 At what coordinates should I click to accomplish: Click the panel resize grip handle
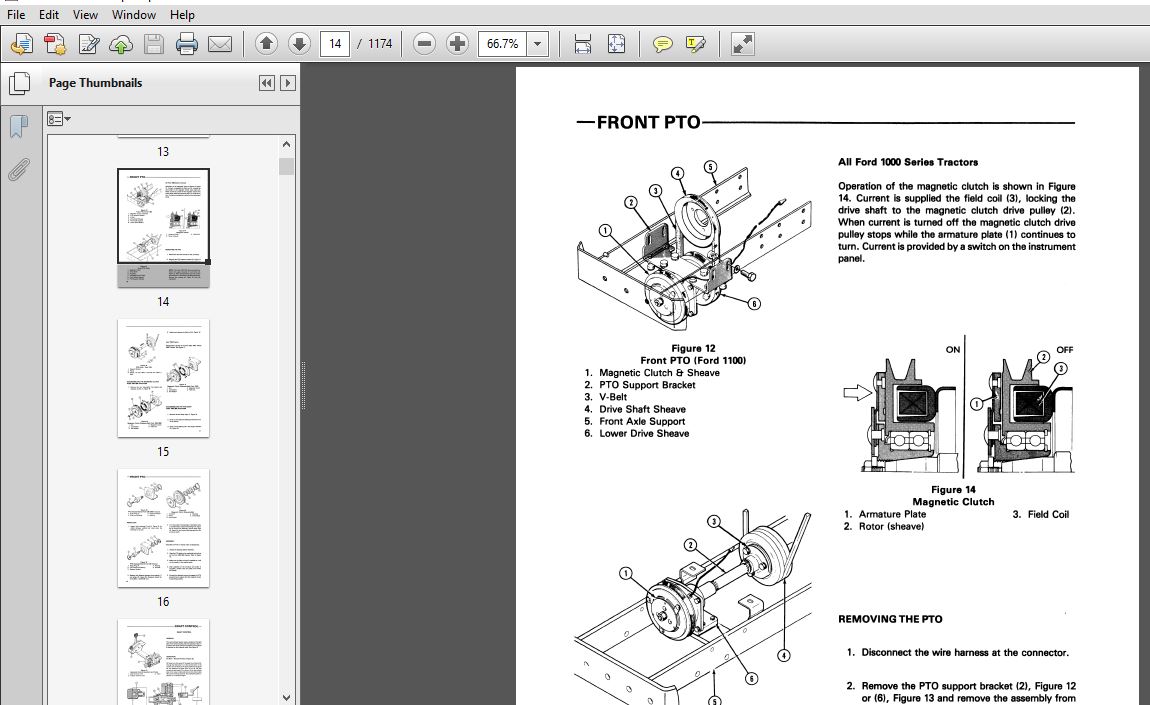(x=303, y=384)
